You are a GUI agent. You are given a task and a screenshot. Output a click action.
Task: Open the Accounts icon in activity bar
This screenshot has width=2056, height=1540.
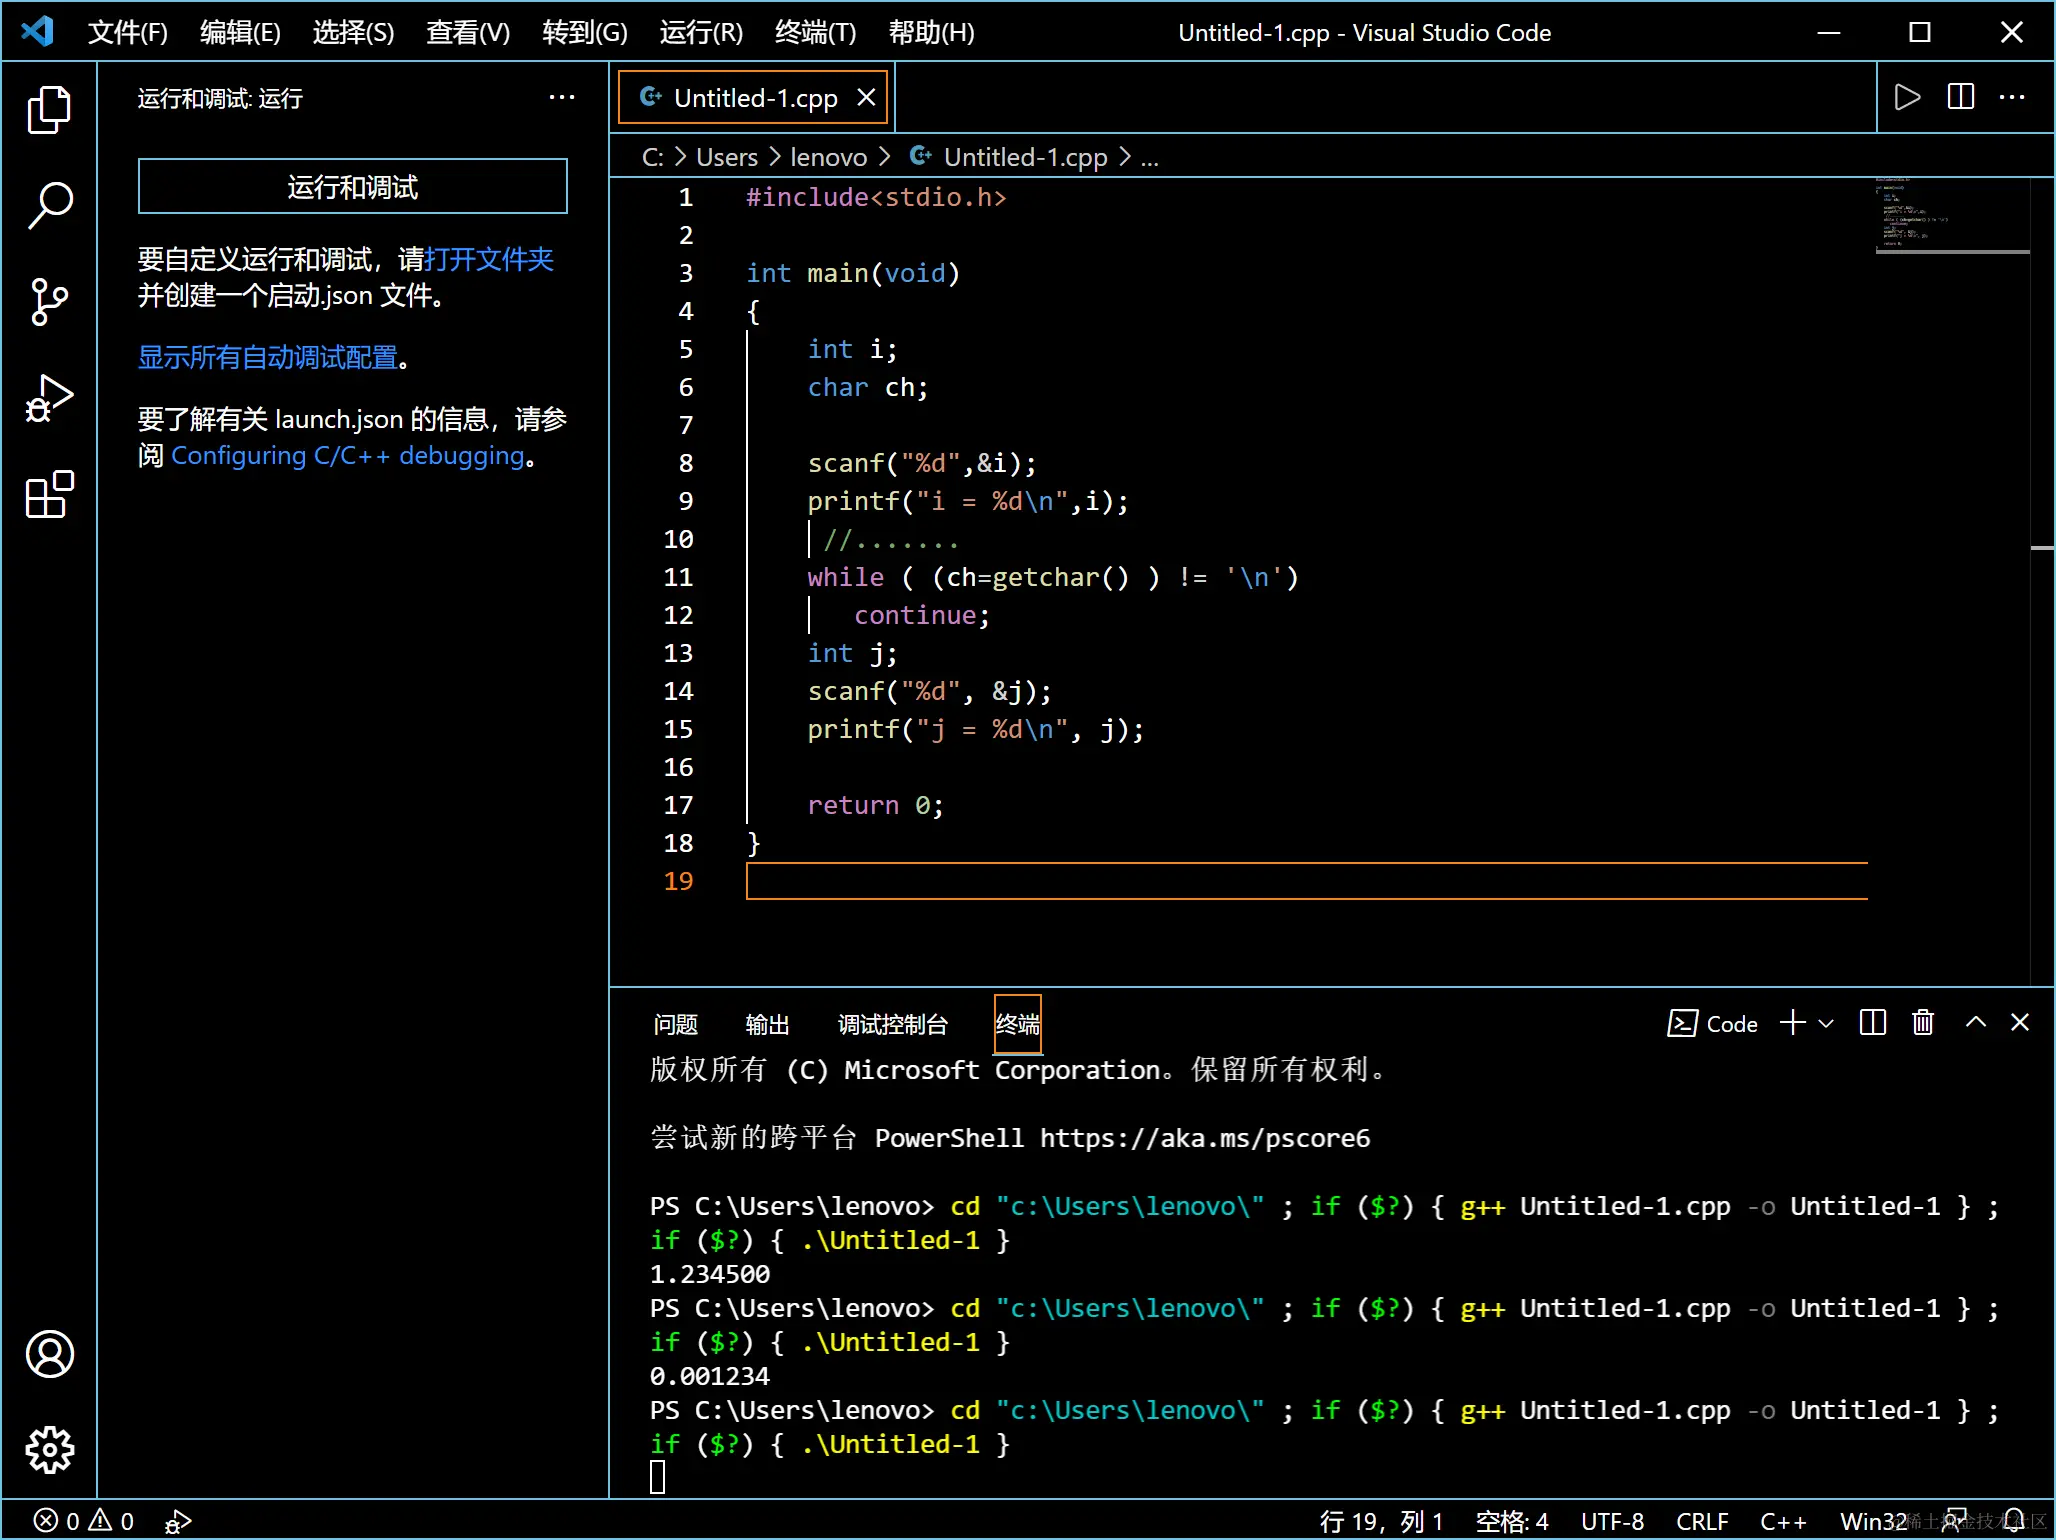[48, 1354]
